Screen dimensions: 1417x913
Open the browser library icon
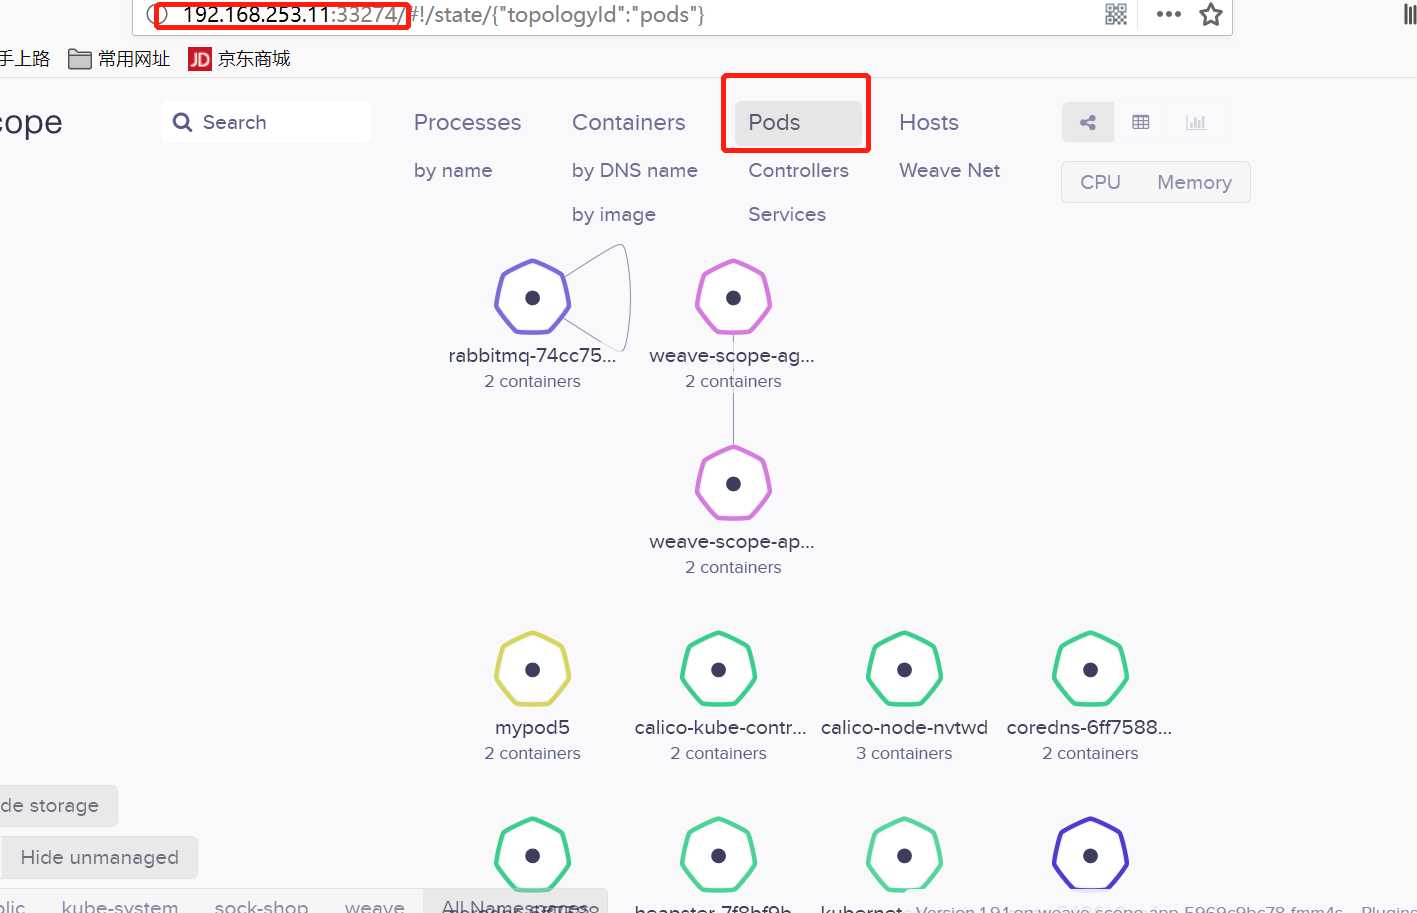[x=1410, y=14]
